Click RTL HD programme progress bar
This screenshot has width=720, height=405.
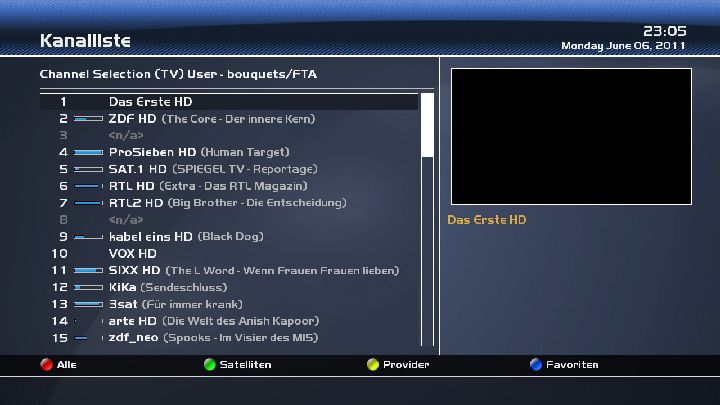(x=89, y=186)
